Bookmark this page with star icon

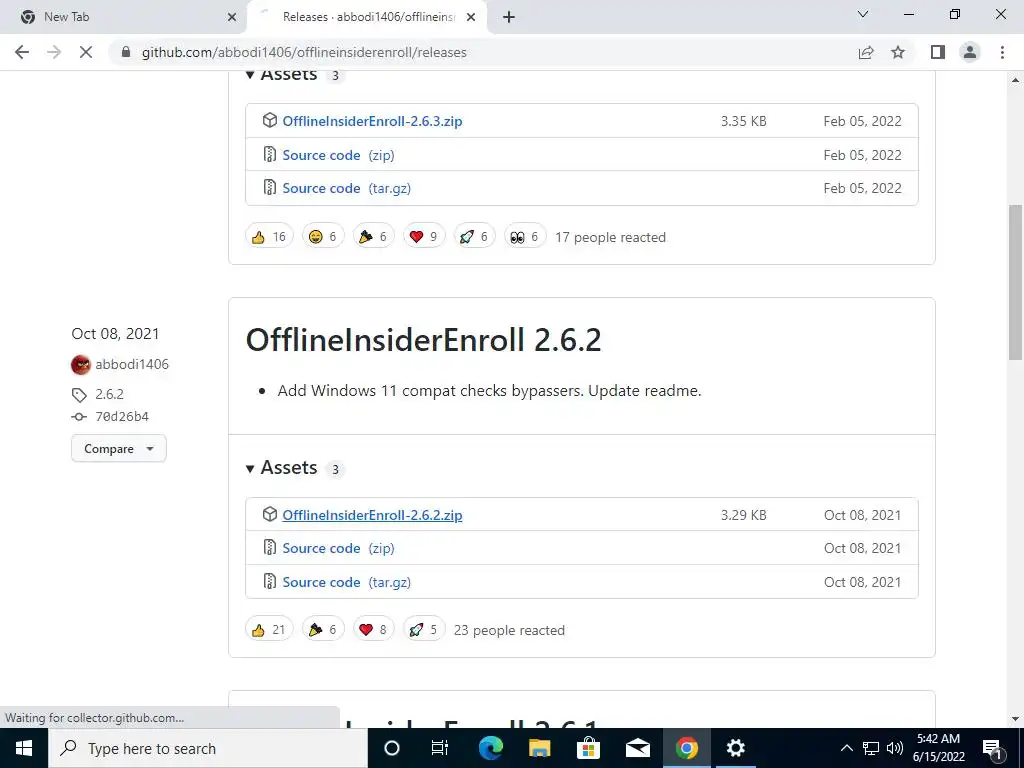point(898,52)
